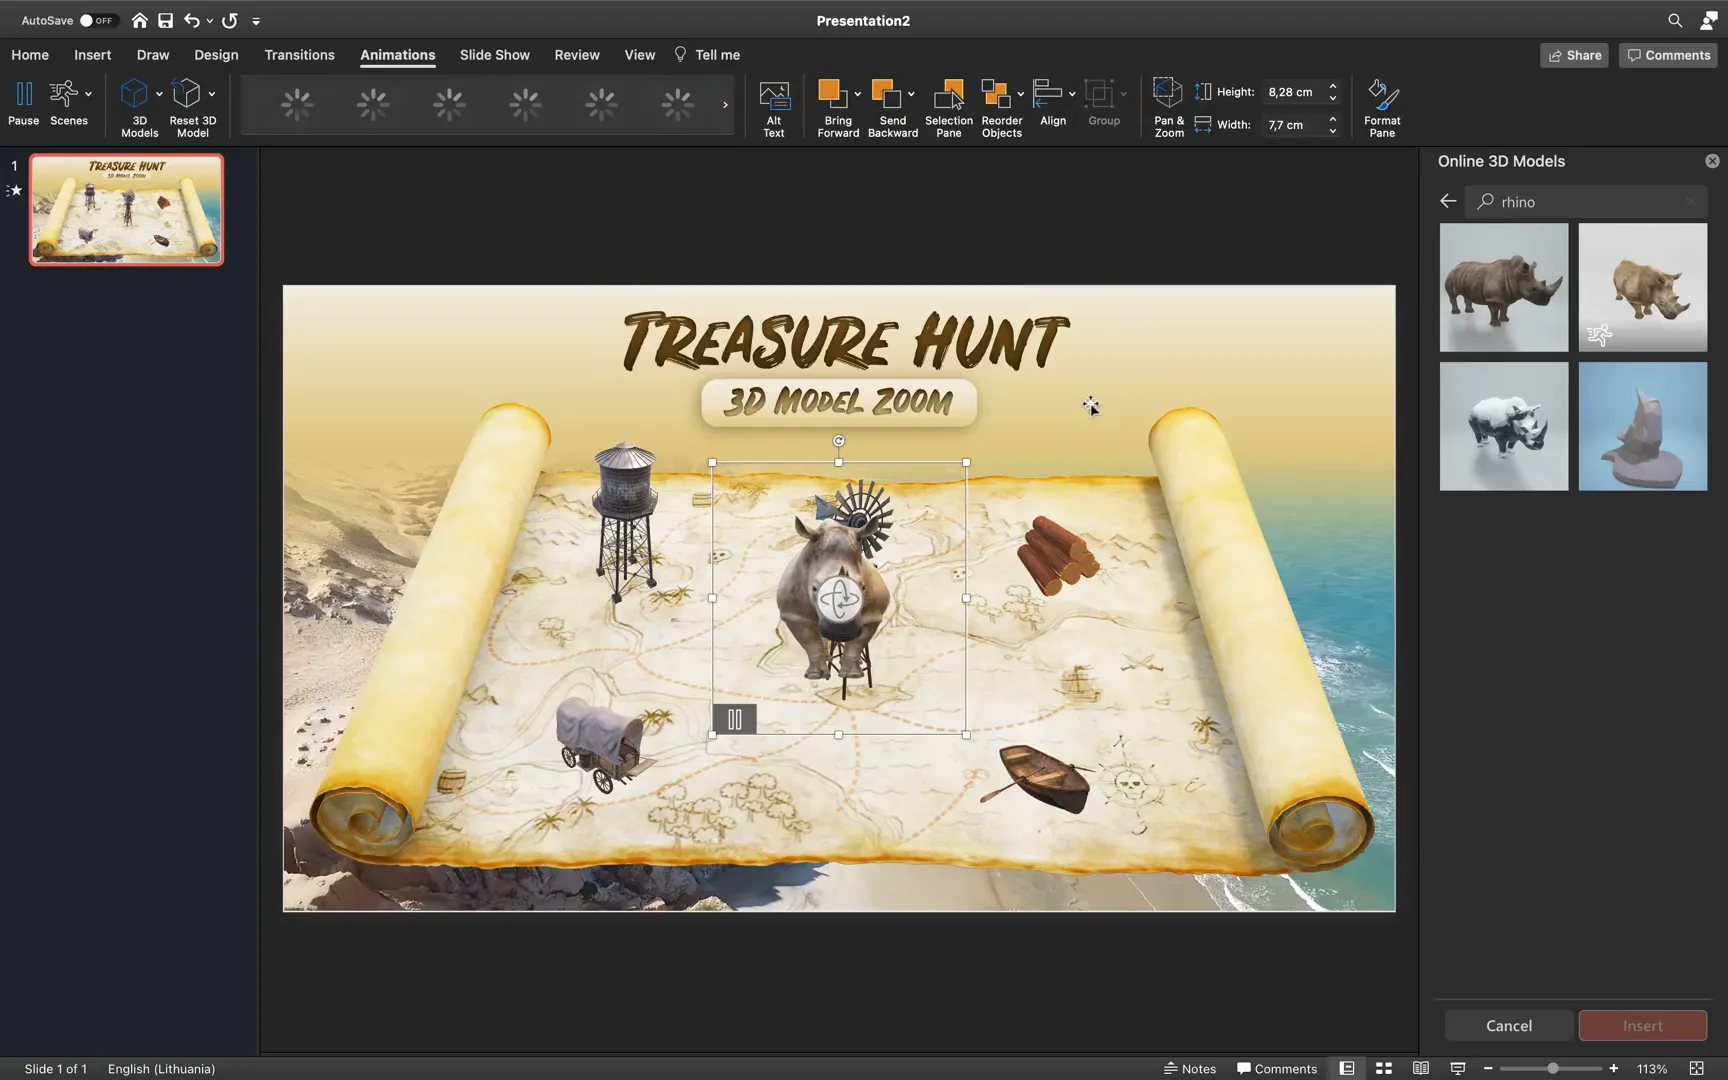Open the Transitions tab
The height and width of the screenshot is (1080, 1728).
point(299,55)
